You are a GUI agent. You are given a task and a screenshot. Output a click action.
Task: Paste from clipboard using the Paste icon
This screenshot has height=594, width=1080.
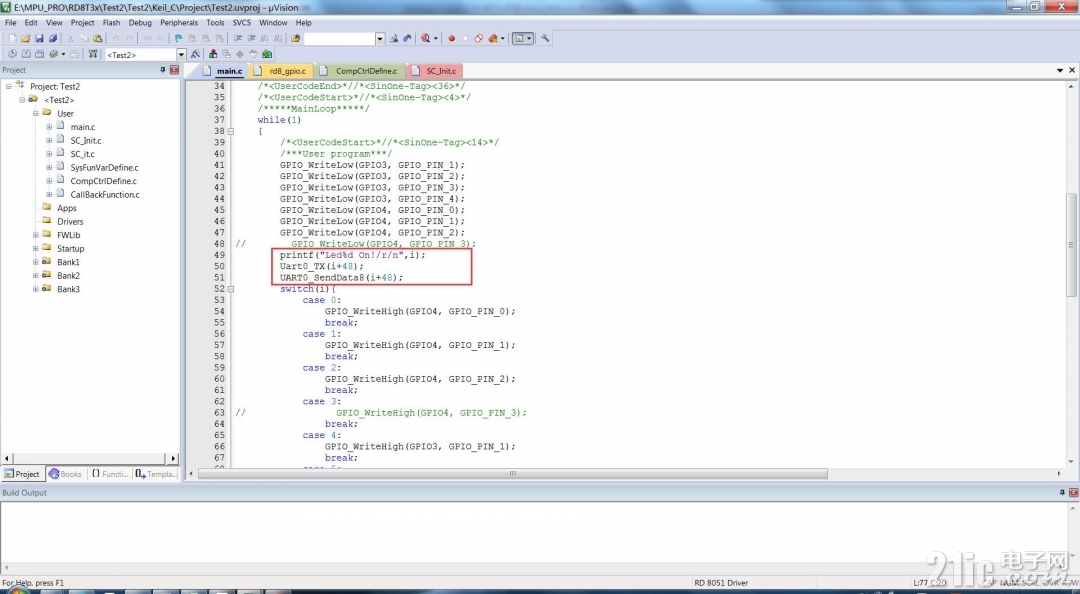[x=97, y=39]
